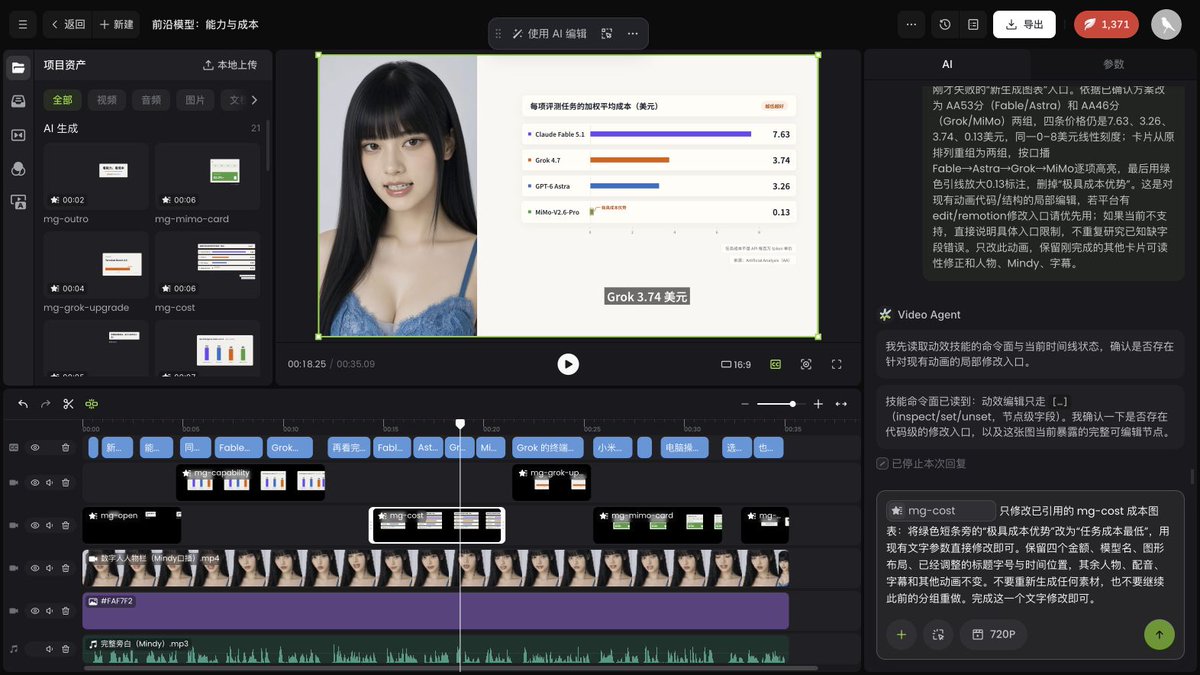Click the 新建 button

point(117,24)
